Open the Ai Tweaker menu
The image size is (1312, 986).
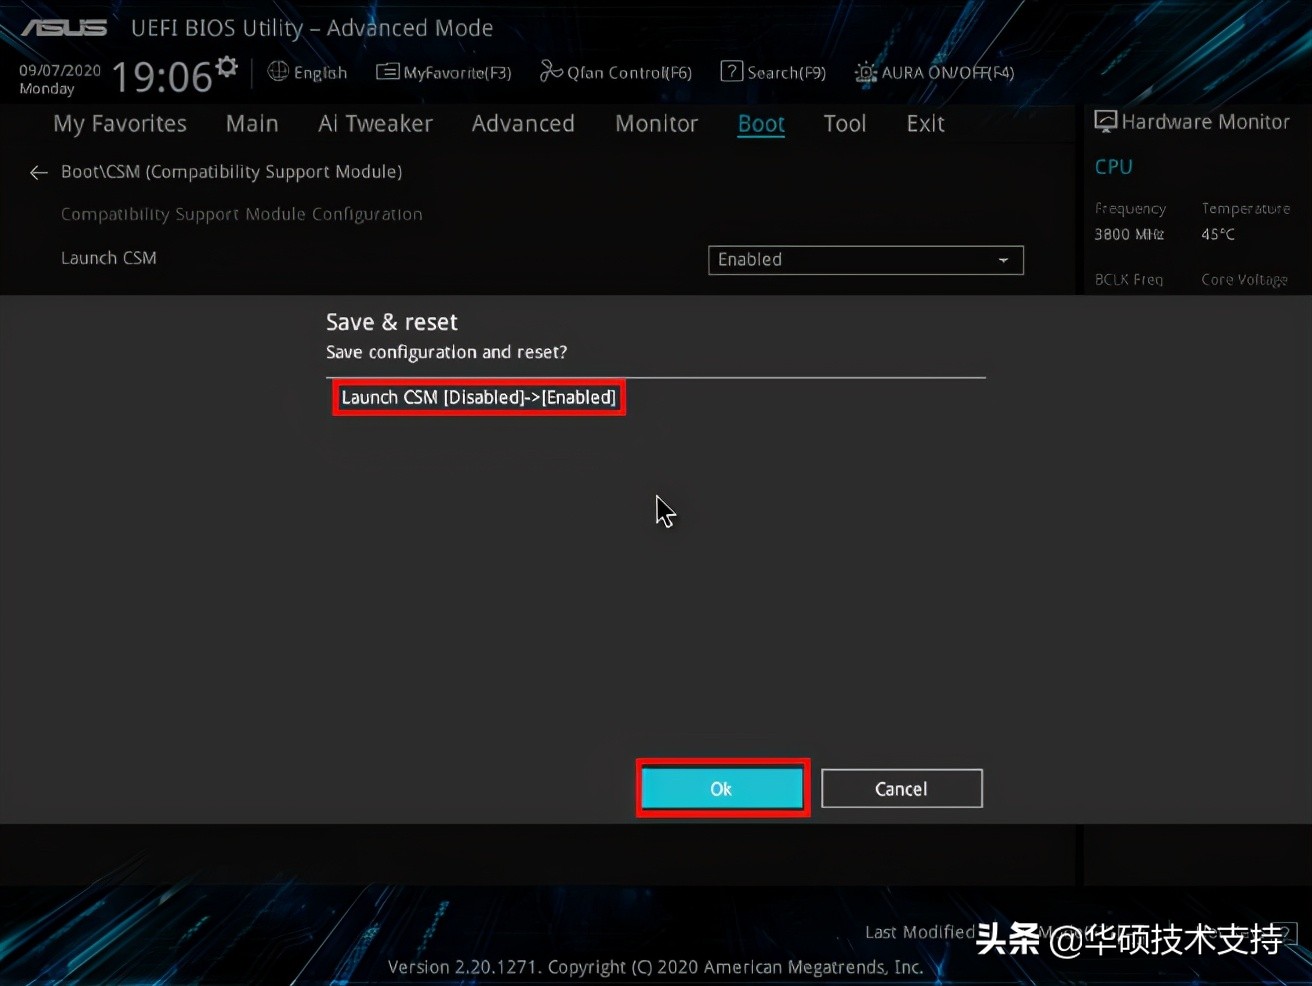(375, 123)
